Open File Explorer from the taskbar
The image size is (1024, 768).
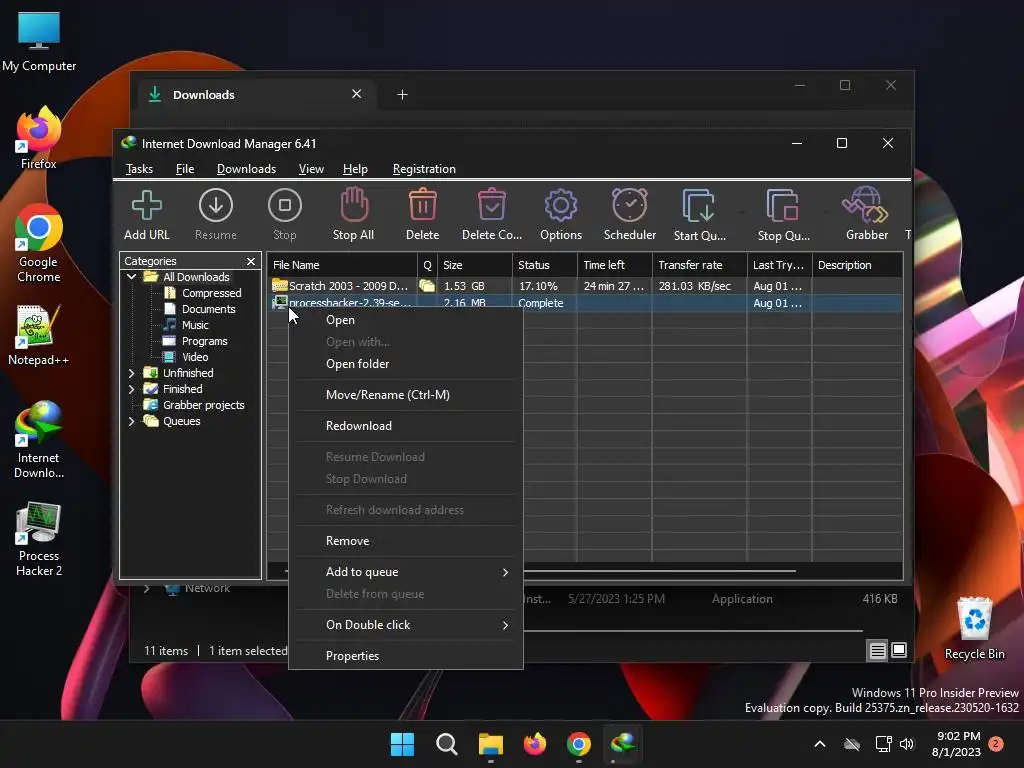pos(490,744)
